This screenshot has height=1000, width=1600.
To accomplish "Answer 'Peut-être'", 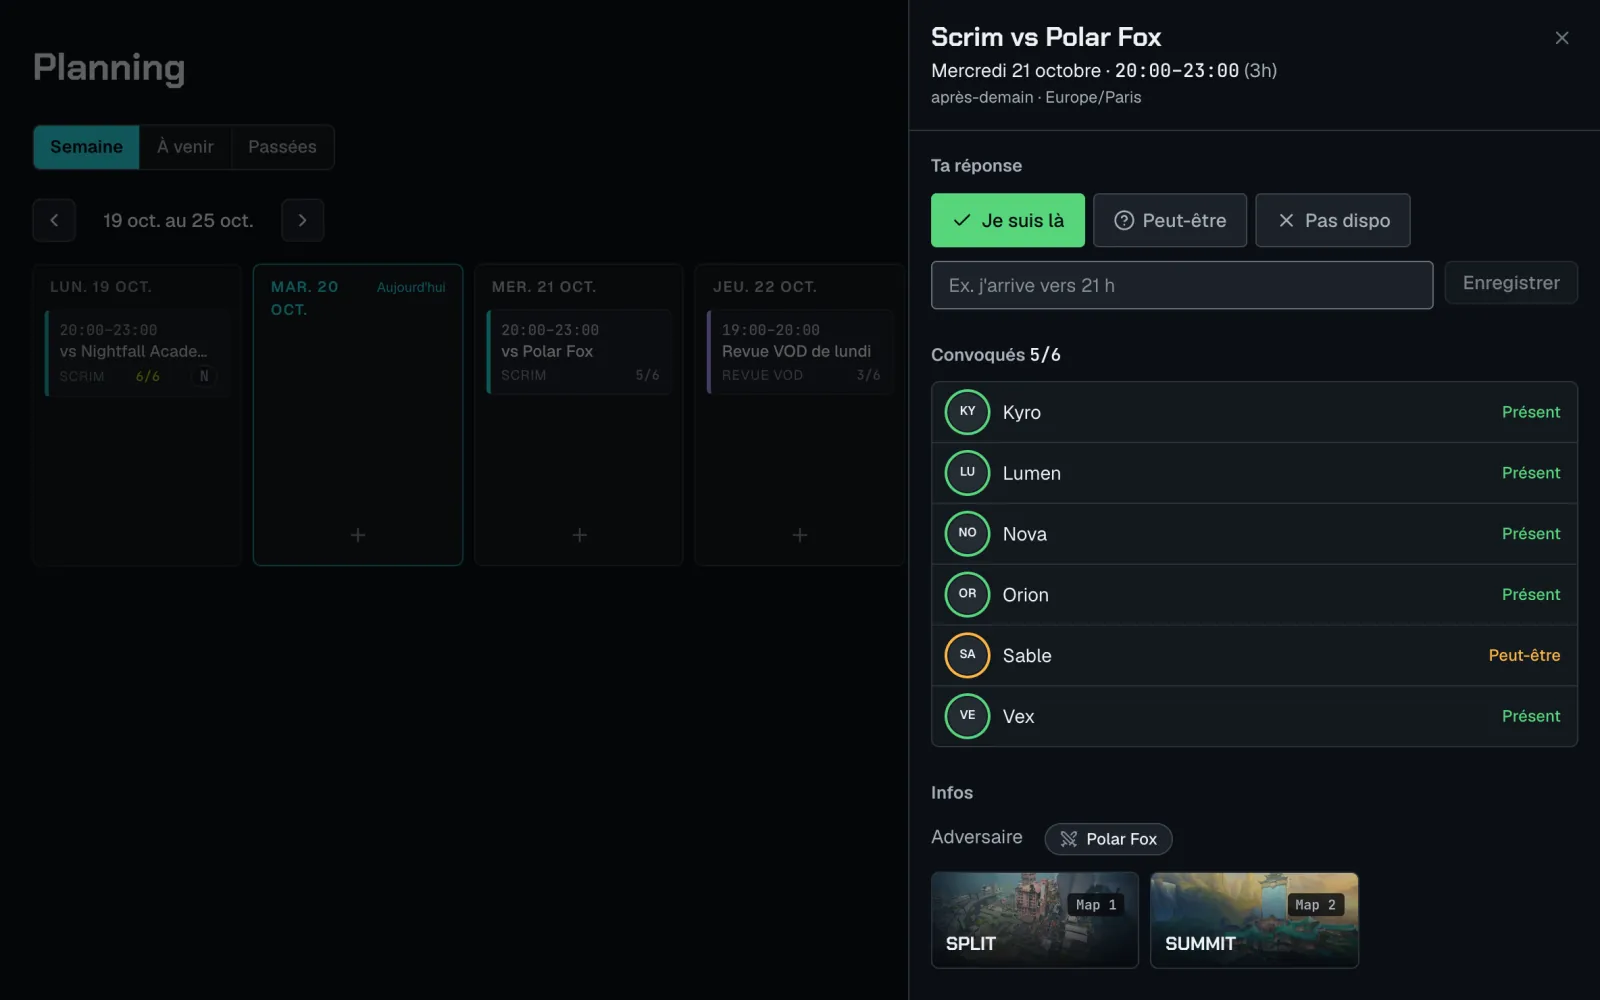I will (x=1169, y=220).
